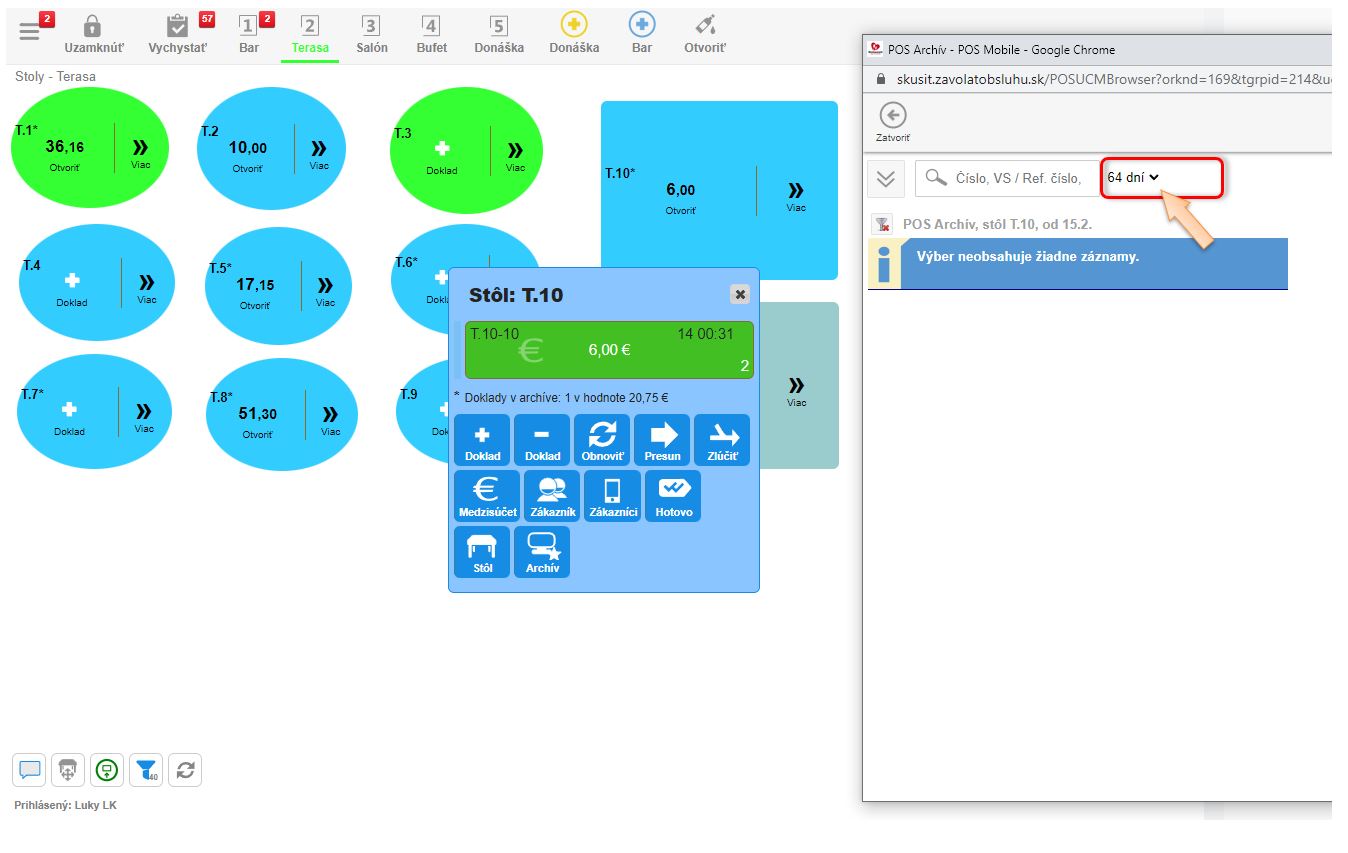This screenshot has width=1348, height=853.
Task: Switch to the Bufet tab
Action: [431, 34]
